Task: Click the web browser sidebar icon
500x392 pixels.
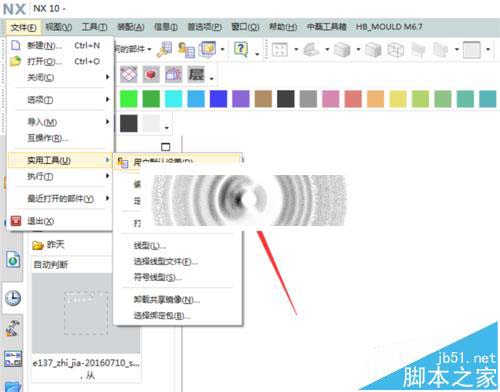Action: point(13,259)
